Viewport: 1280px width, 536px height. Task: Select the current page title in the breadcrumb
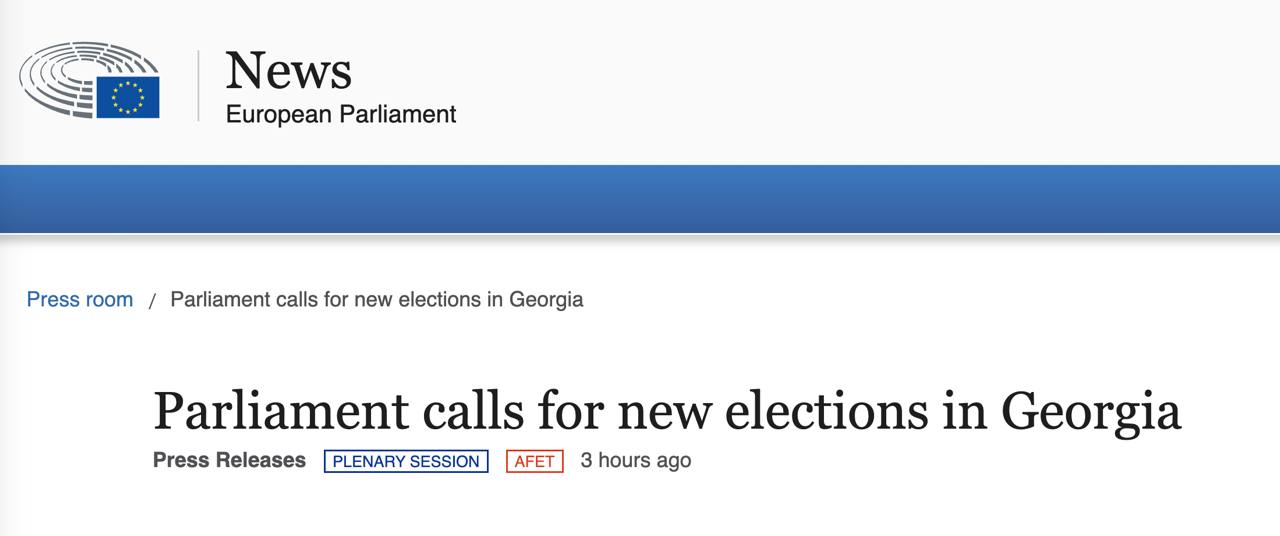tap(376, 299)
